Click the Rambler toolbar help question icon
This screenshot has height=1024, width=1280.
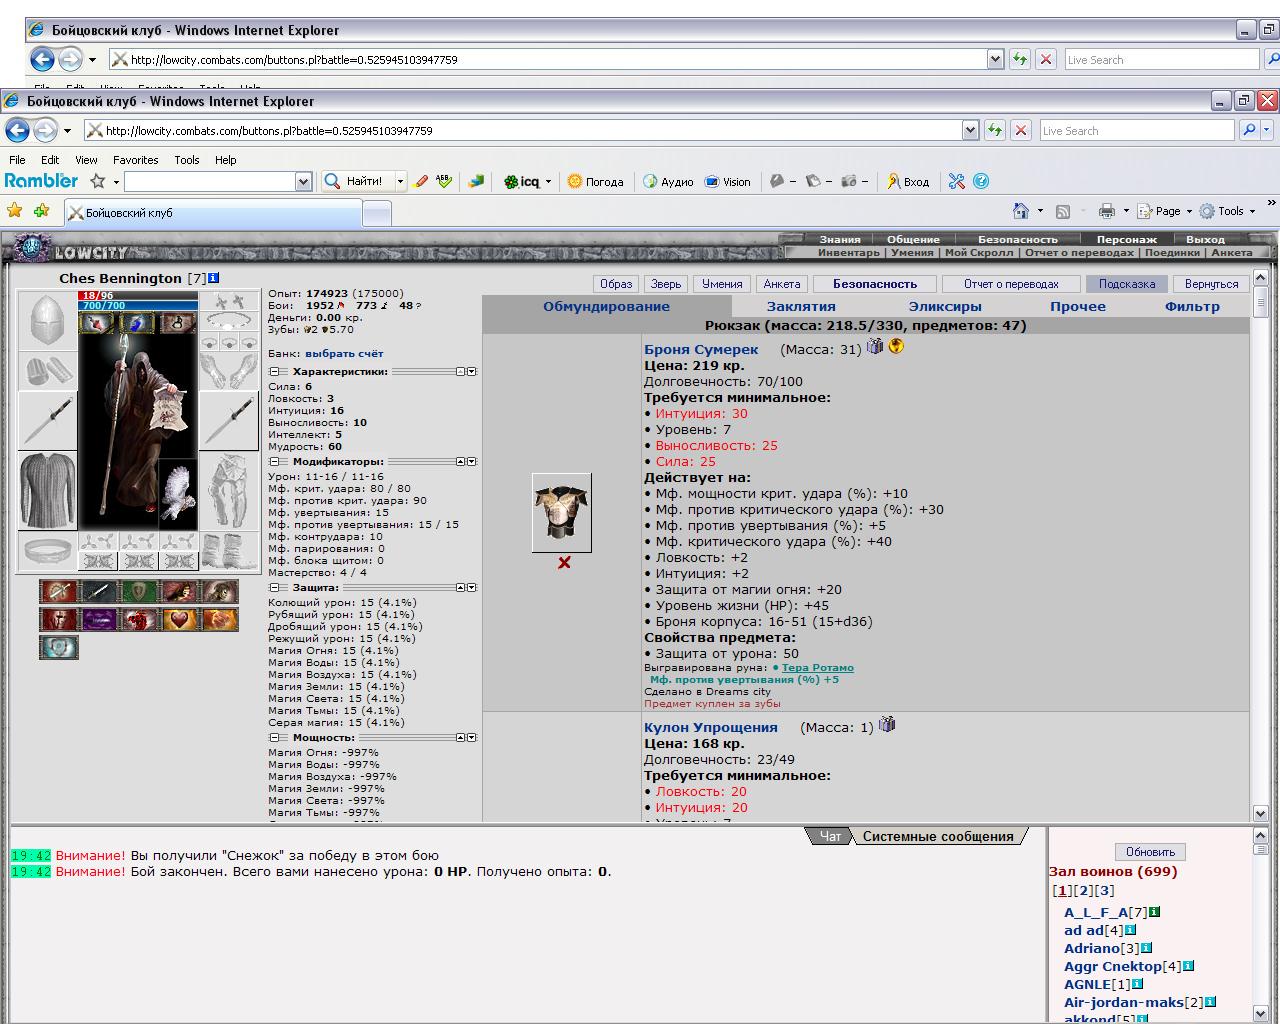[x=981, y=181]
